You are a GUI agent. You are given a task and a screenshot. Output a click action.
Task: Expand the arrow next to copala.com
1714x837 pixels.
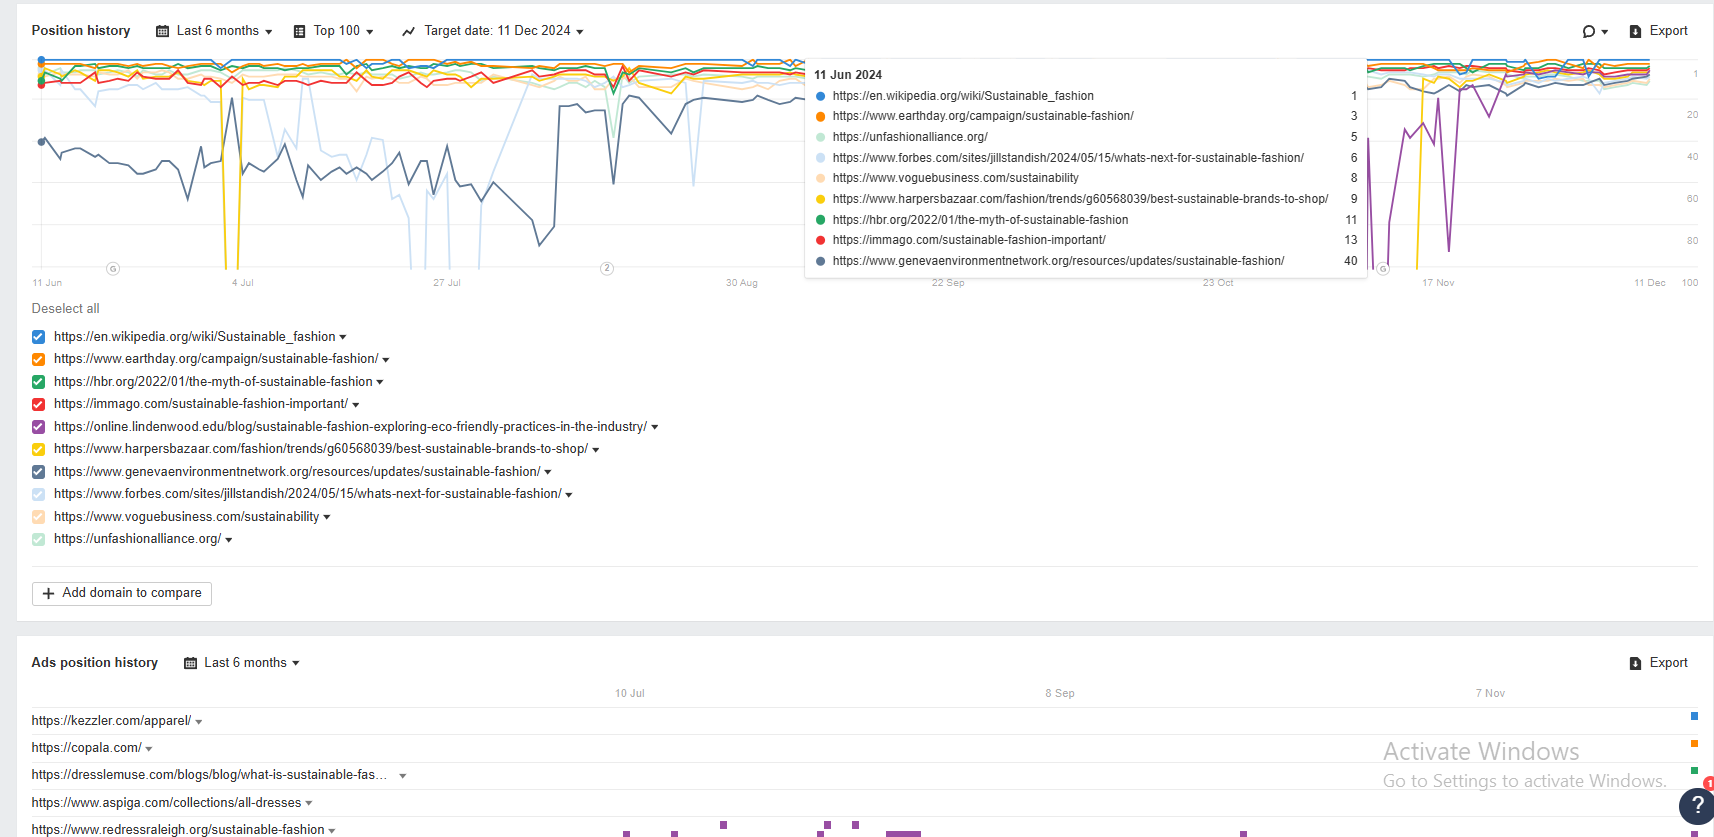(149, 749)
